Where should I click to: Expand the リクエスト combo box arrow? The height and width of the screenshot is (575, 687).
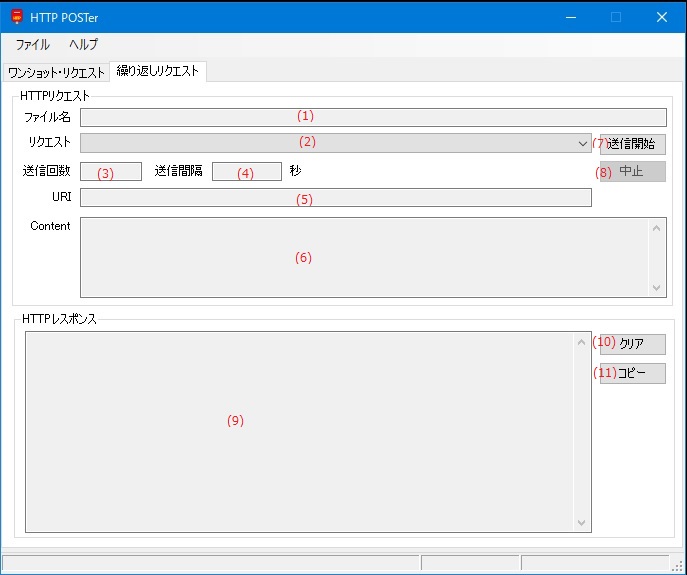point(582,143)
